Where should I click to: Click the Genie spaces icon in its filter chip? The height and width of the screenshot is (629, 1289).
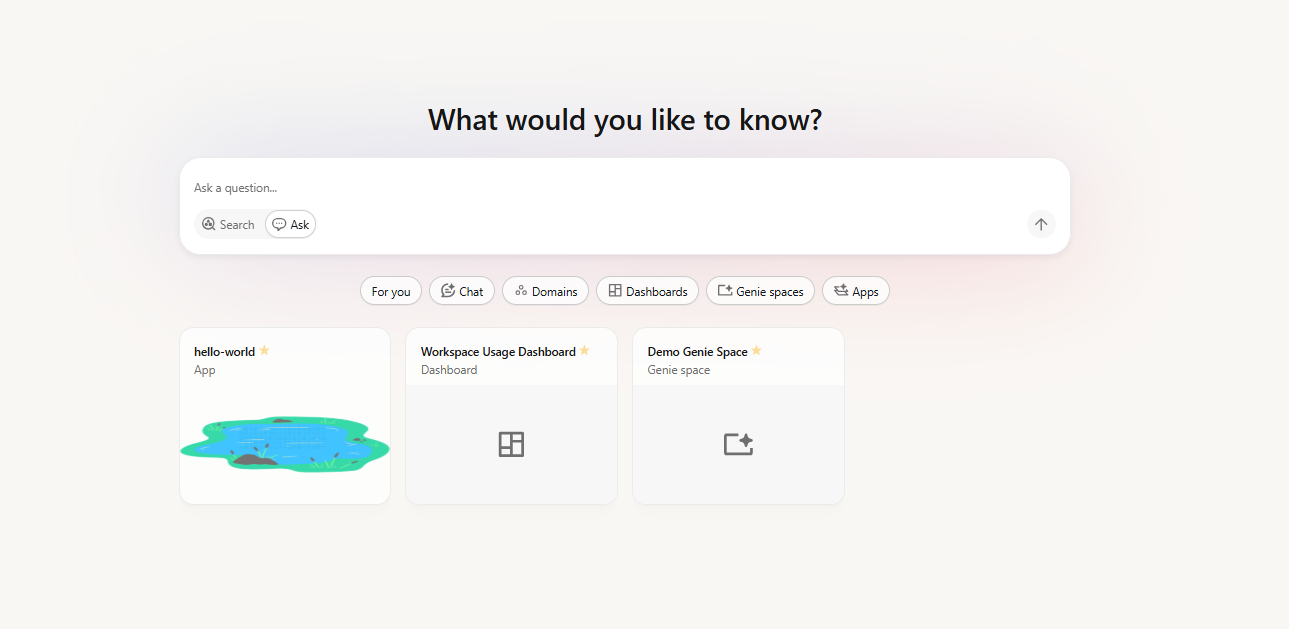coord(723,290)
